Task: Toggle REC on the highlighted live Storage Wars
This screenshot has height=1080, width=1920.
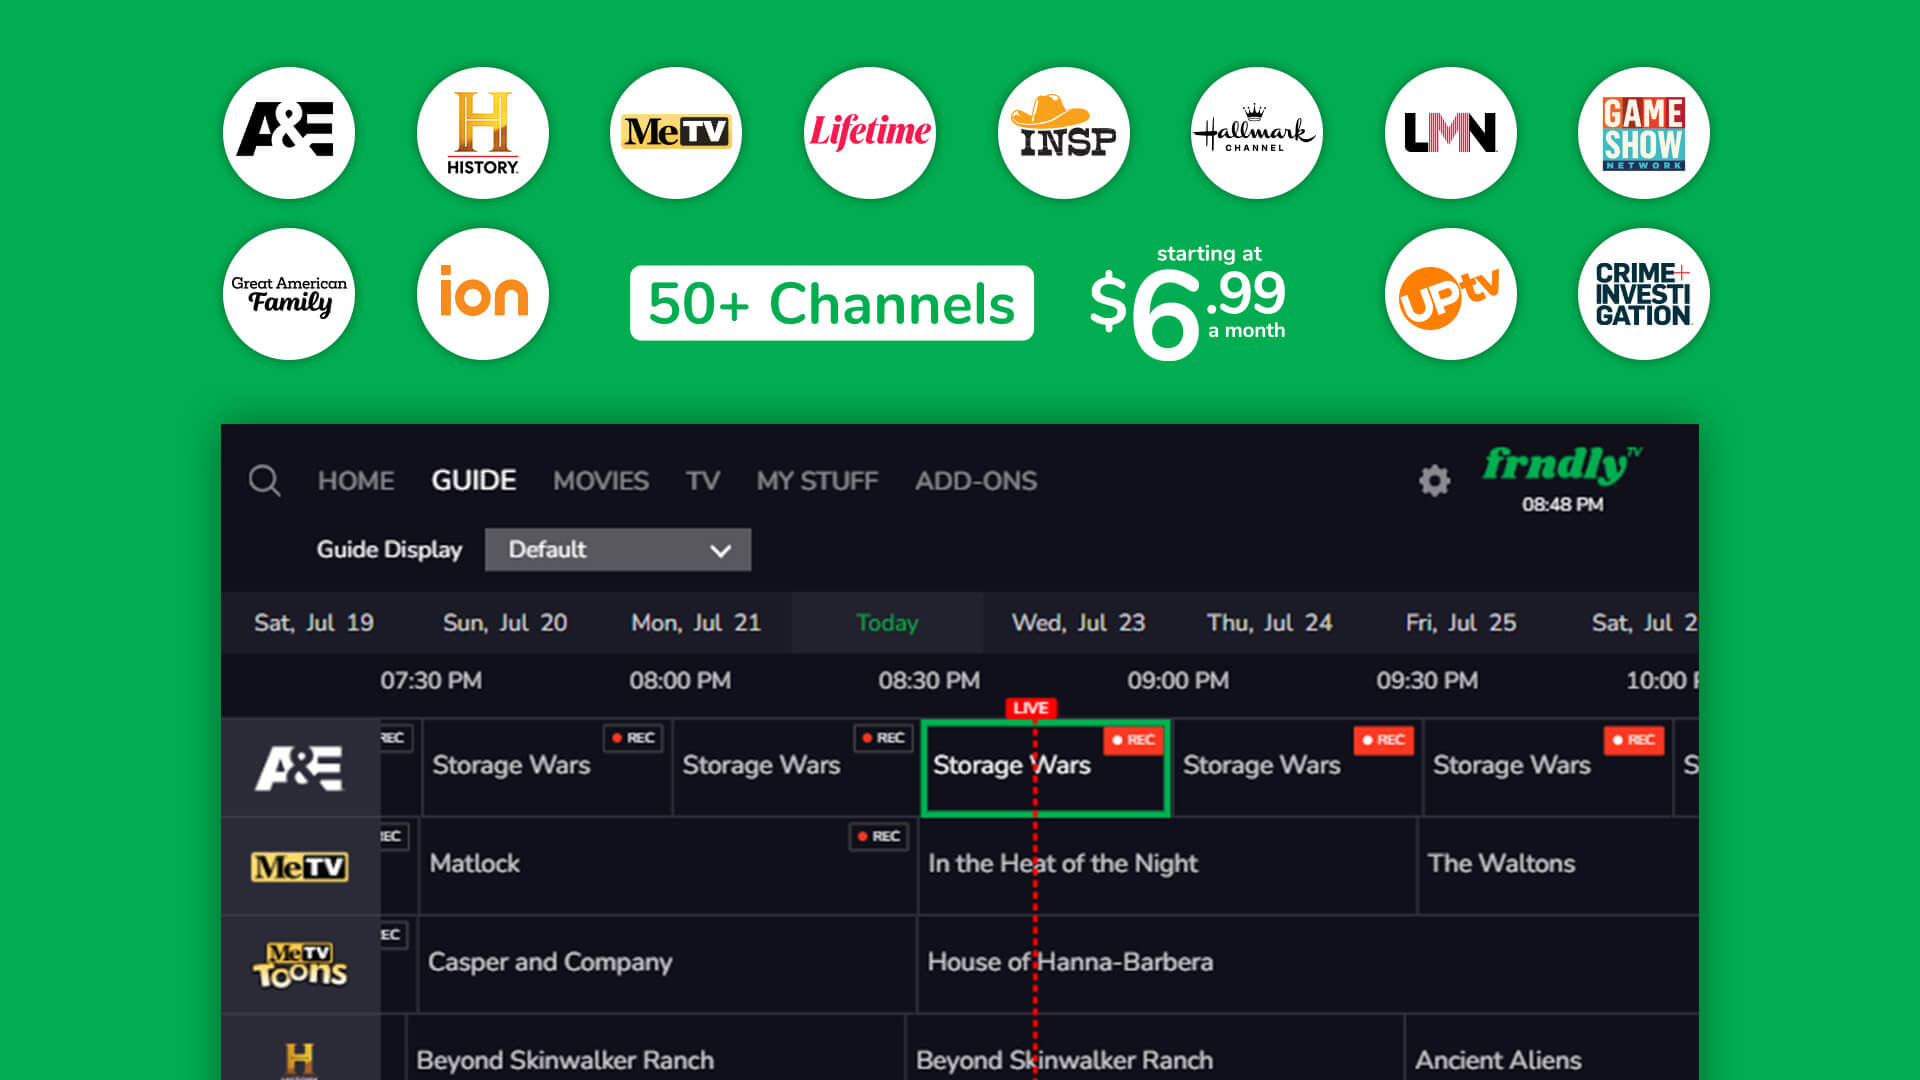Action: point(1134,740)
